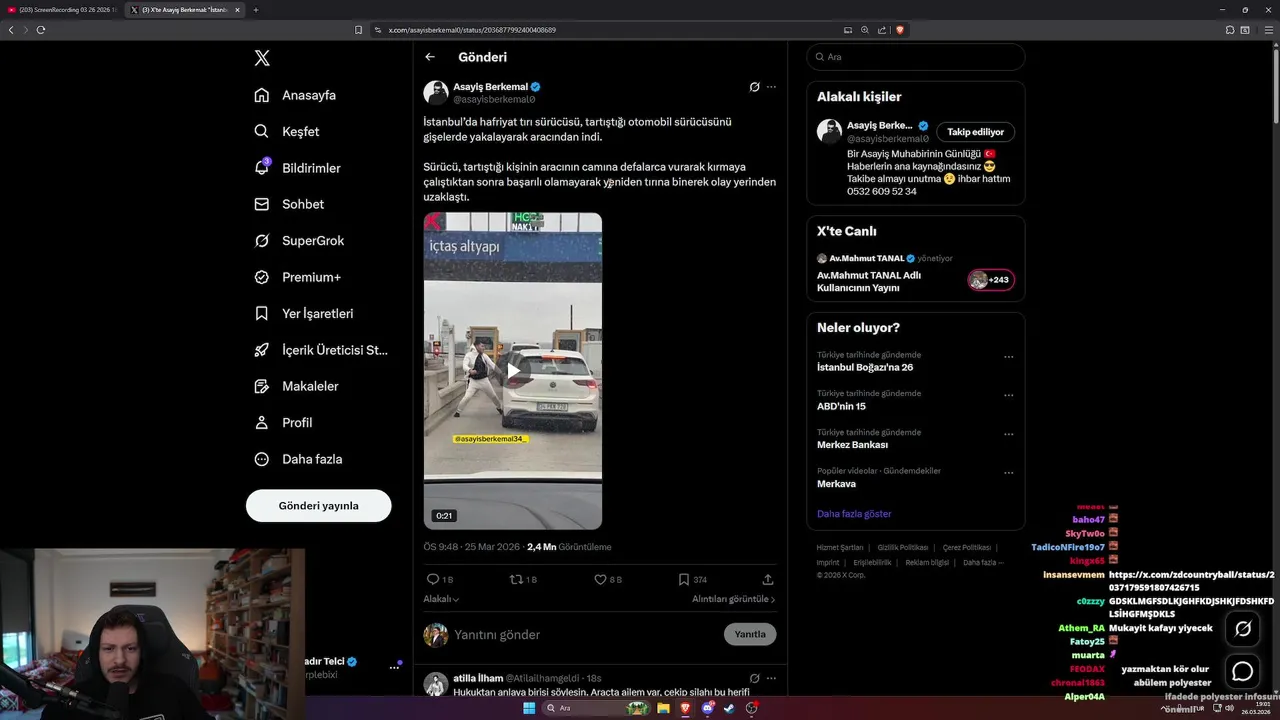Click Grok icon on Asayiş Berkemal's post
1280x720 pixels.
(x=755, y=87)
